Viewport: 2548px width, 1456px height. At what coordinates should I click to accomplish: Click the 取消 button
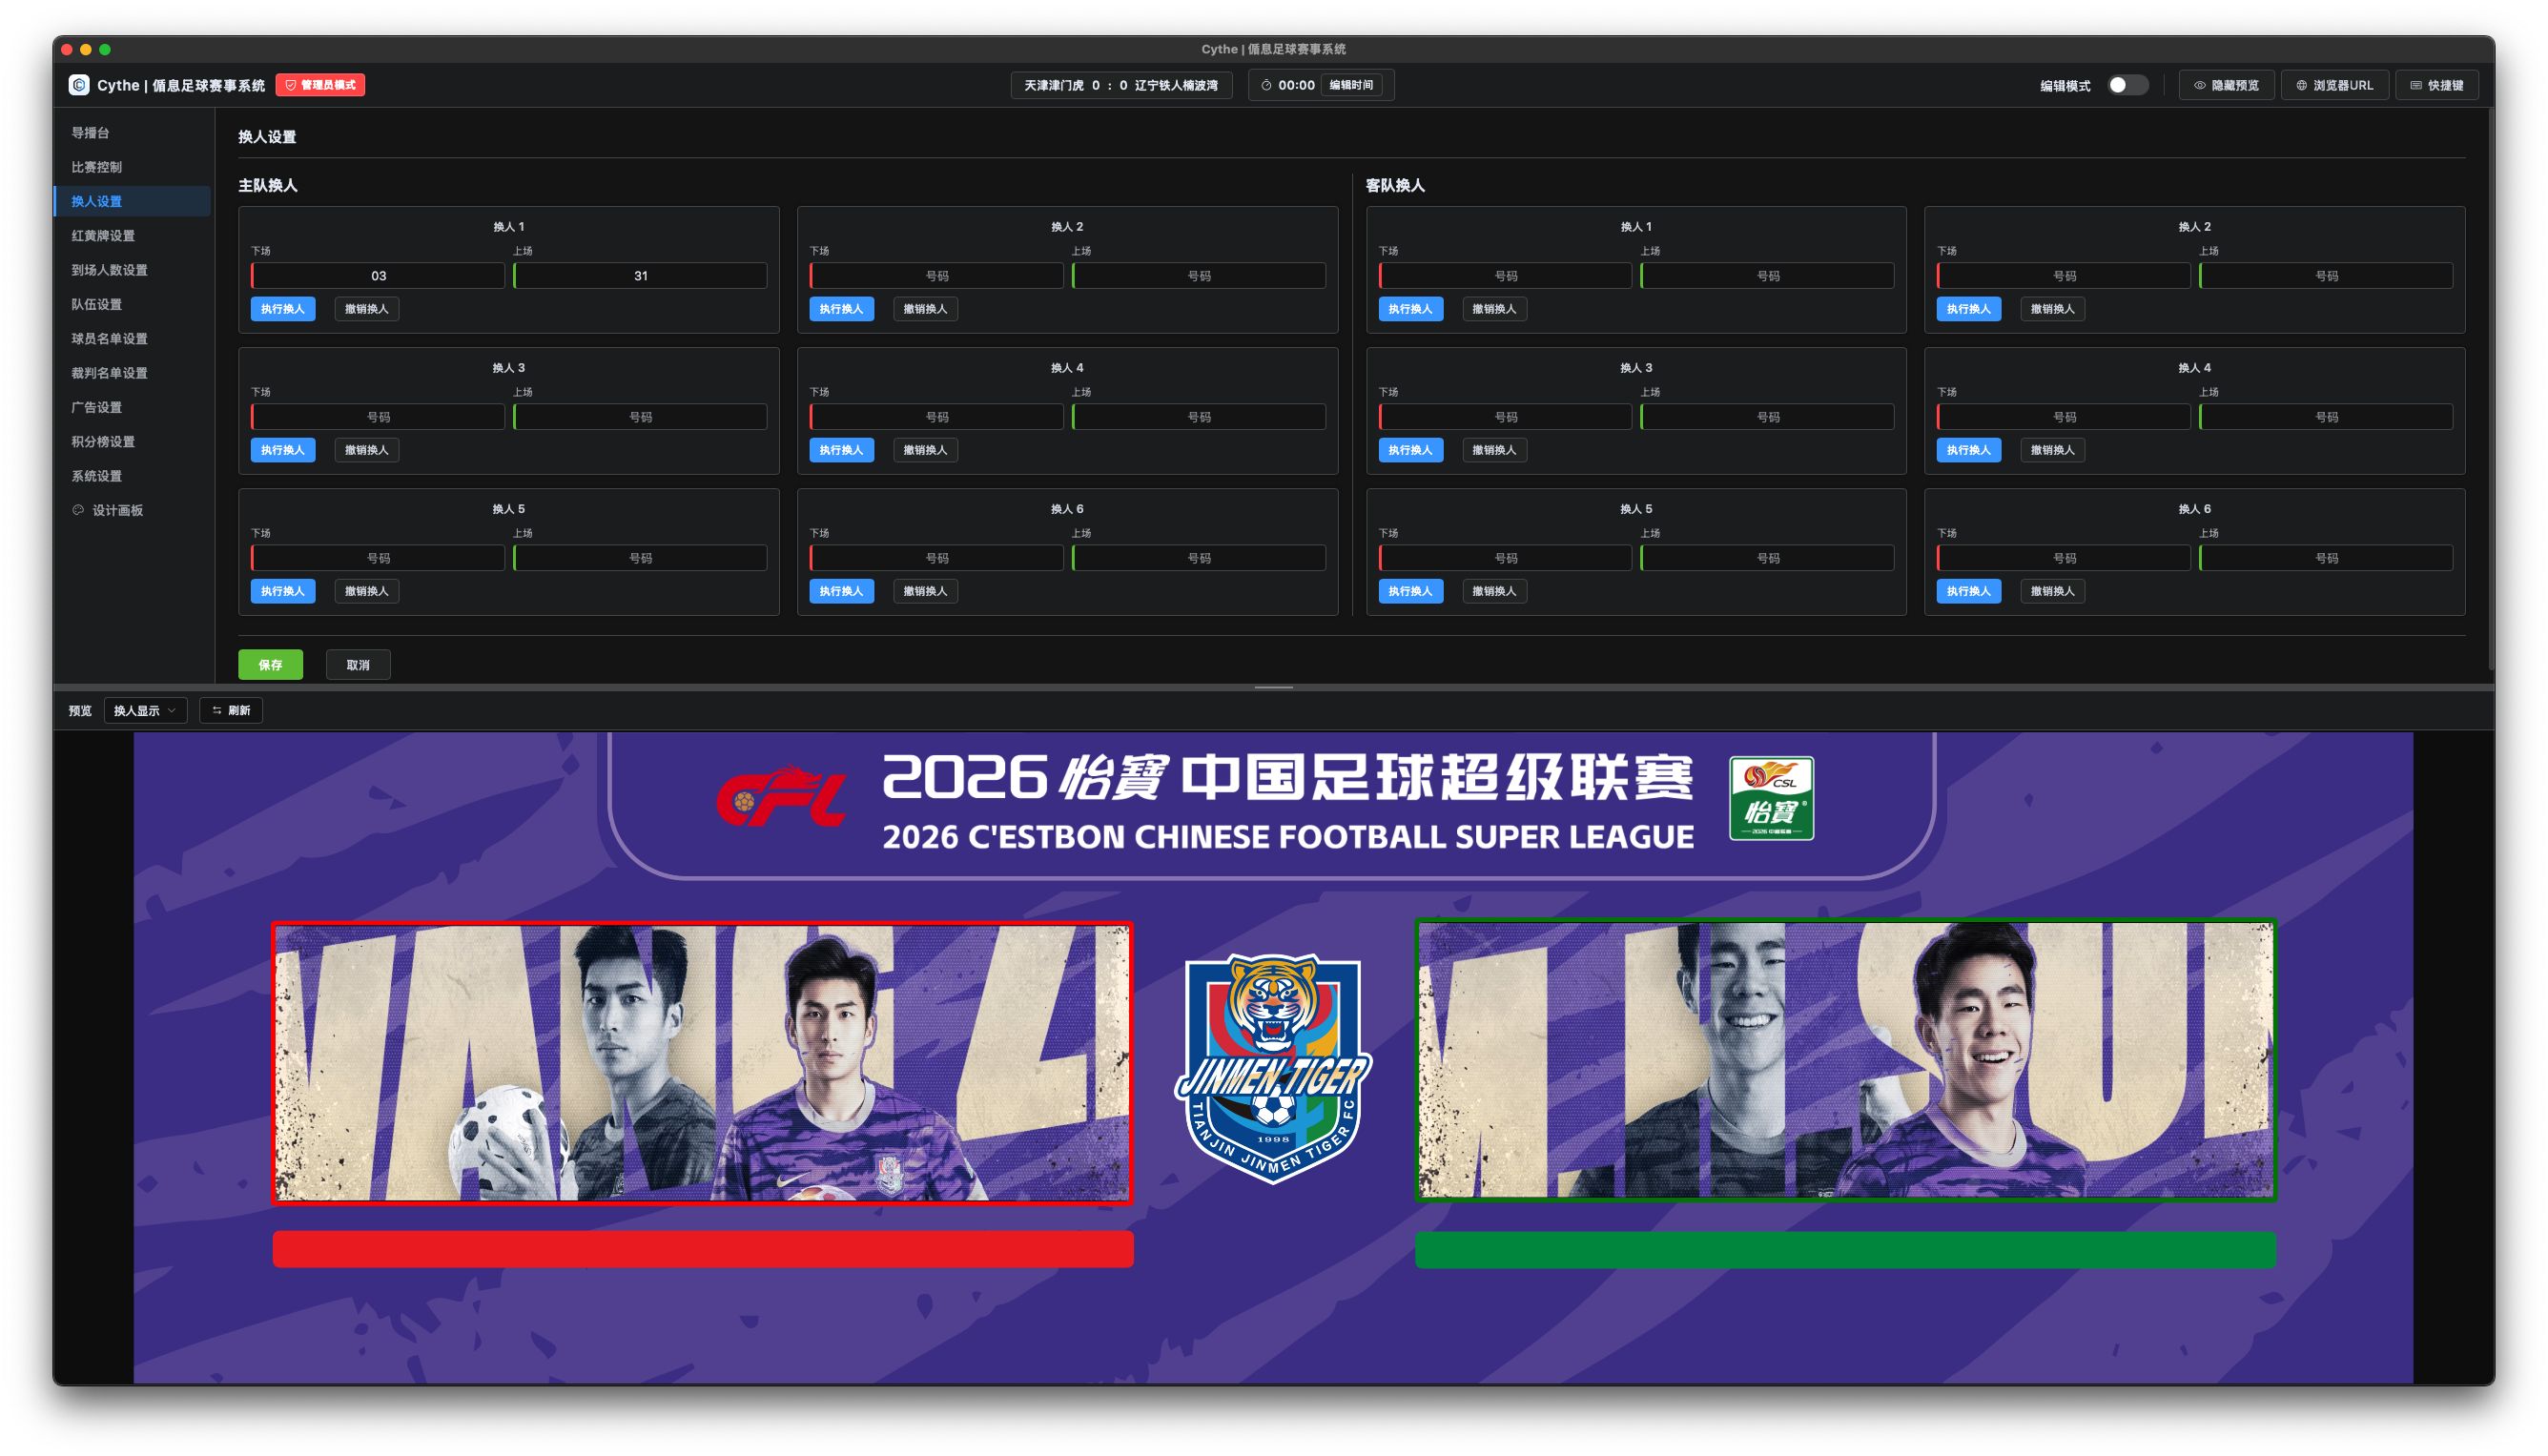[358, 665]
